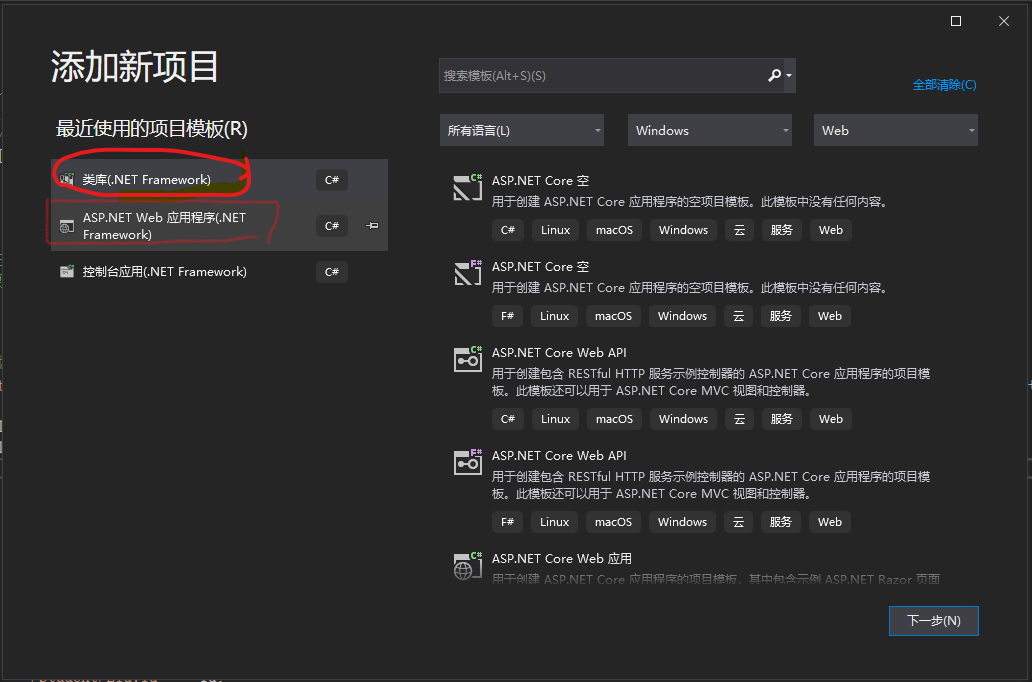This screenshot has height=682, width=1032.
Task: Click the search magnifier icon
Action: point(774,76)
